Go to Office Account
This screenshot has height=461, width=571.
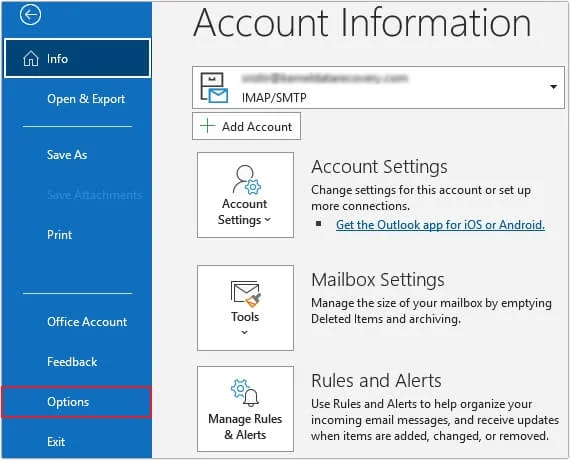point(87,322)
